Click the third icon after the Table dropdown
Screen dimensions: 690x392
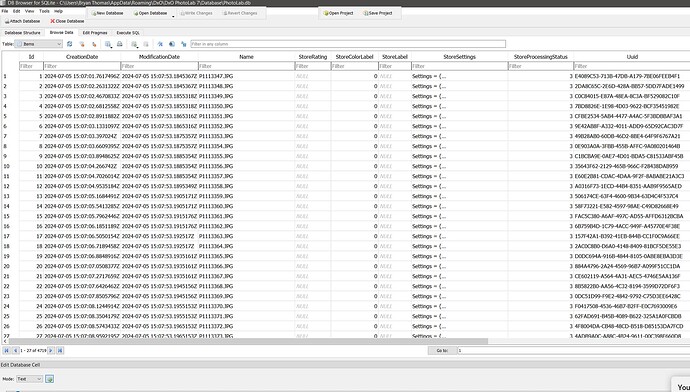[94, 44]
